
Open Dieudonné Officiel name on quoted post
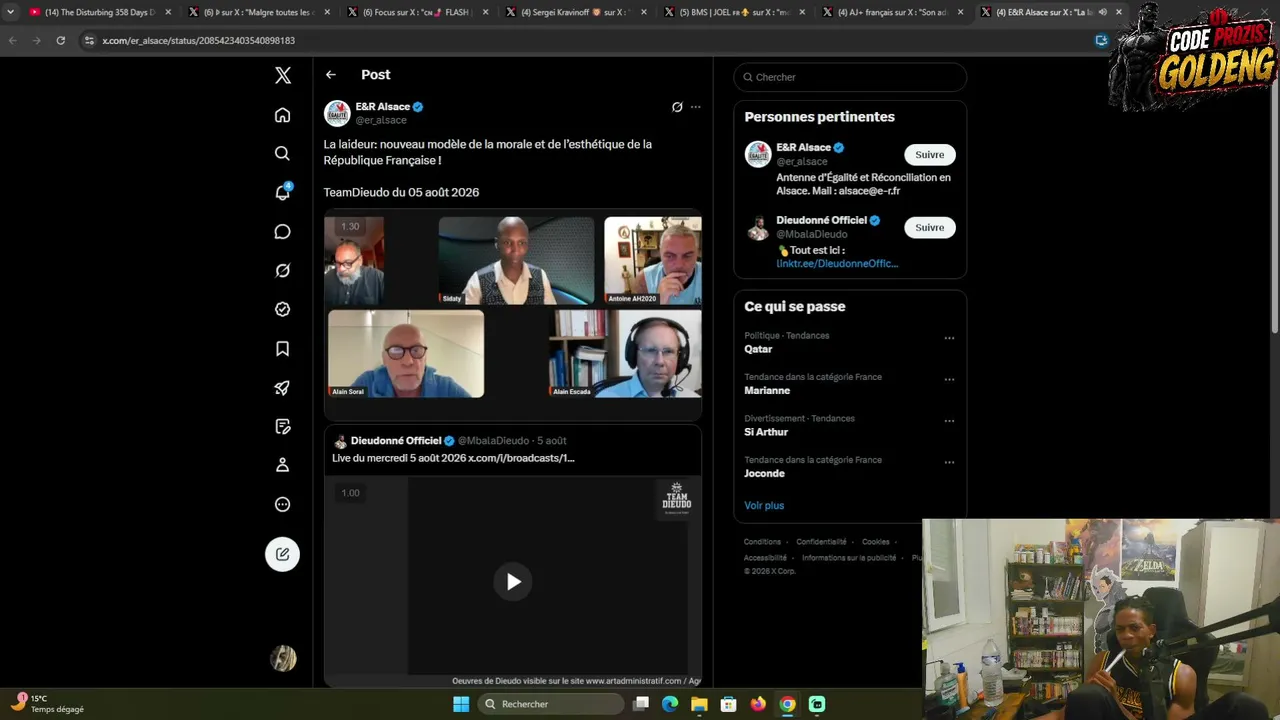click(396, 441)
